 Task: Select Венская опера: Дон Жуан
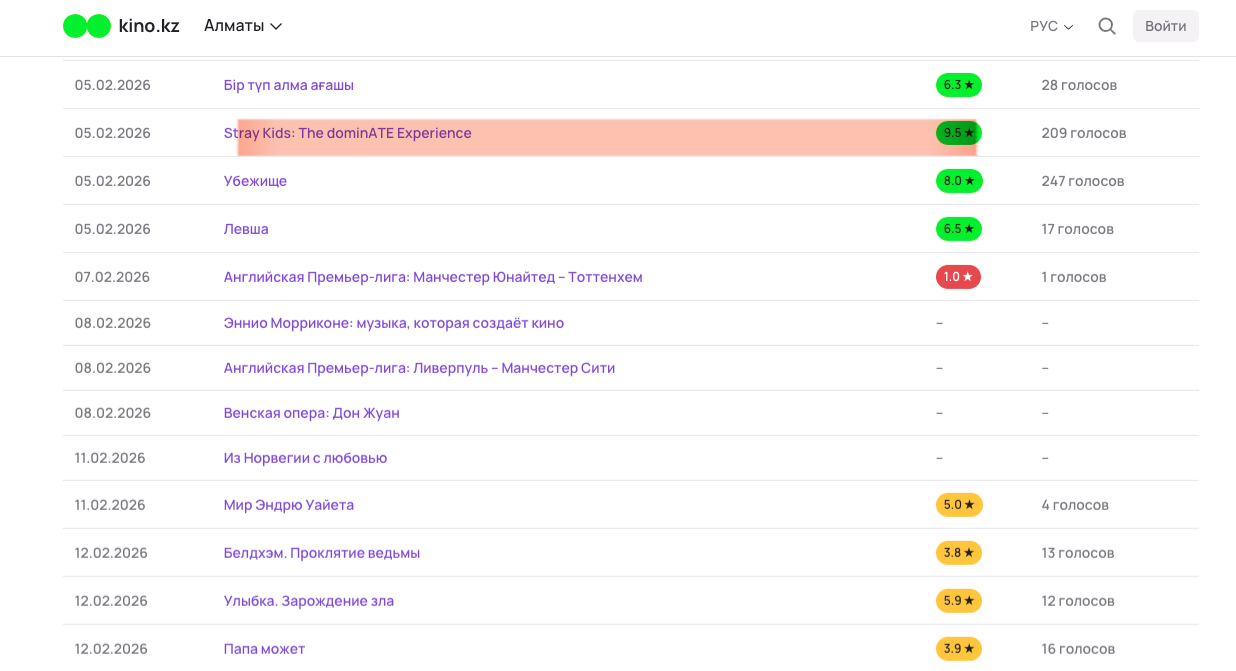tap(311, 413)
